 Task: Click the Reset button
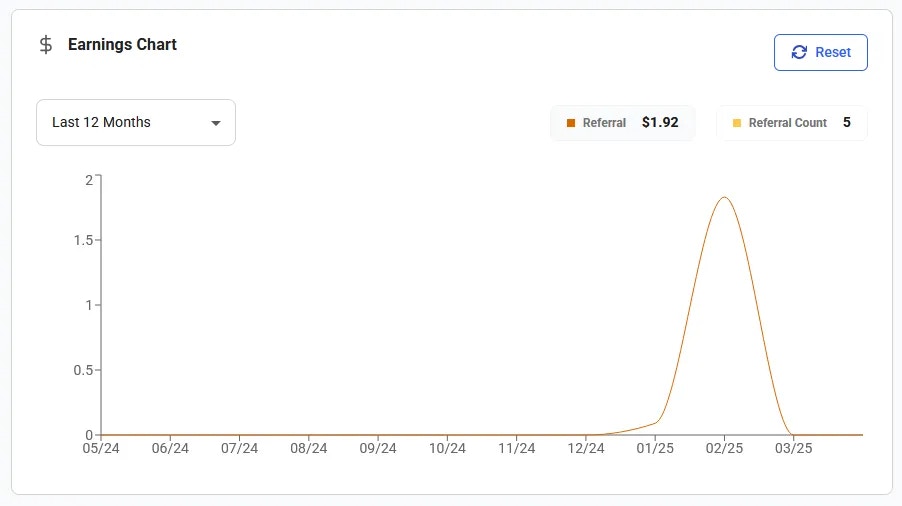click(820, 52)
